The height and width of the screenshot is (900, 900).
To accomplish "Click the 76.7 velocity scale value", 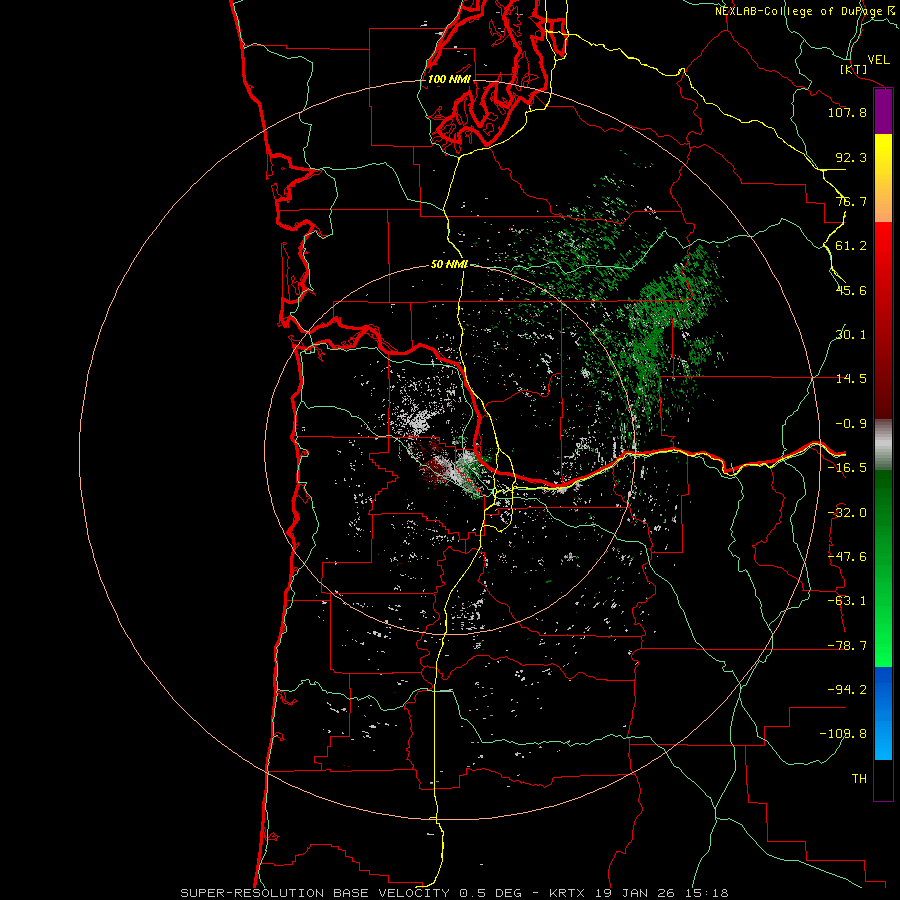I will coord(851,201).
